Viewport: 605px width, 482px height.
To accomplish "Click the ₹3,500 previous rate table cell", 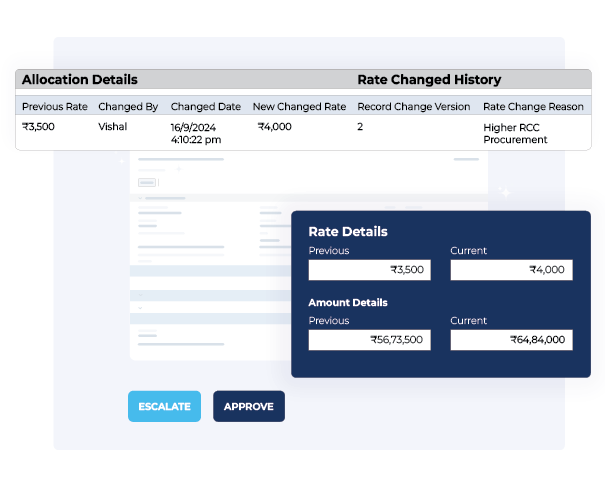I will pyautogui.click(x=39, y=127).
